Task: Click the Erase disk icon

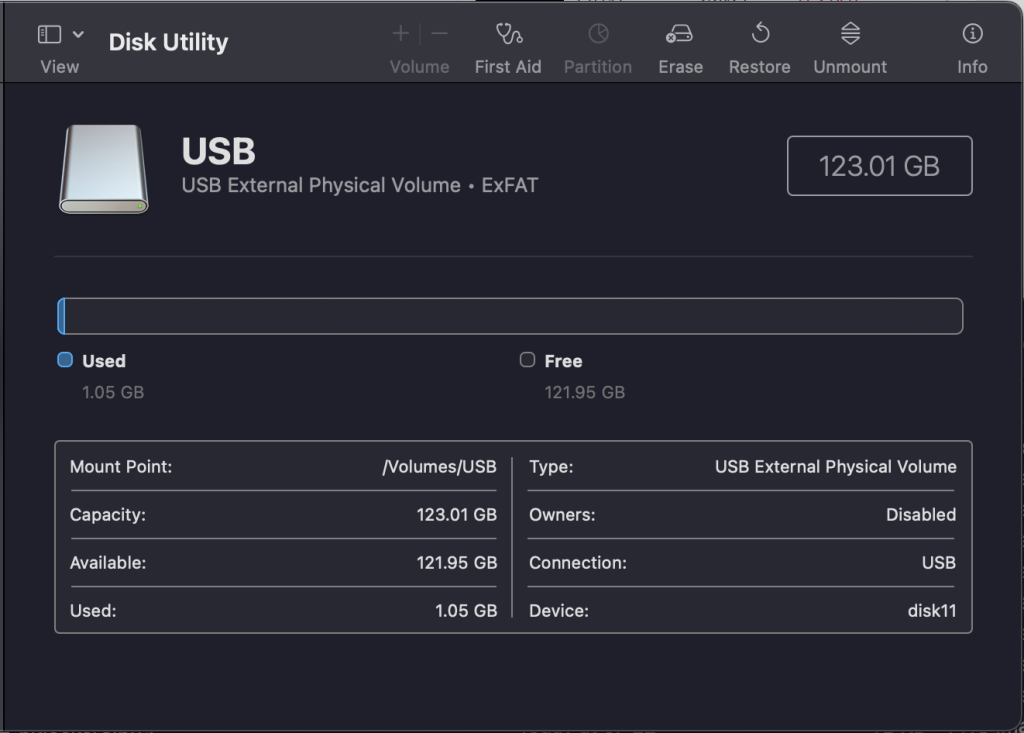Action: click(679, 35)
